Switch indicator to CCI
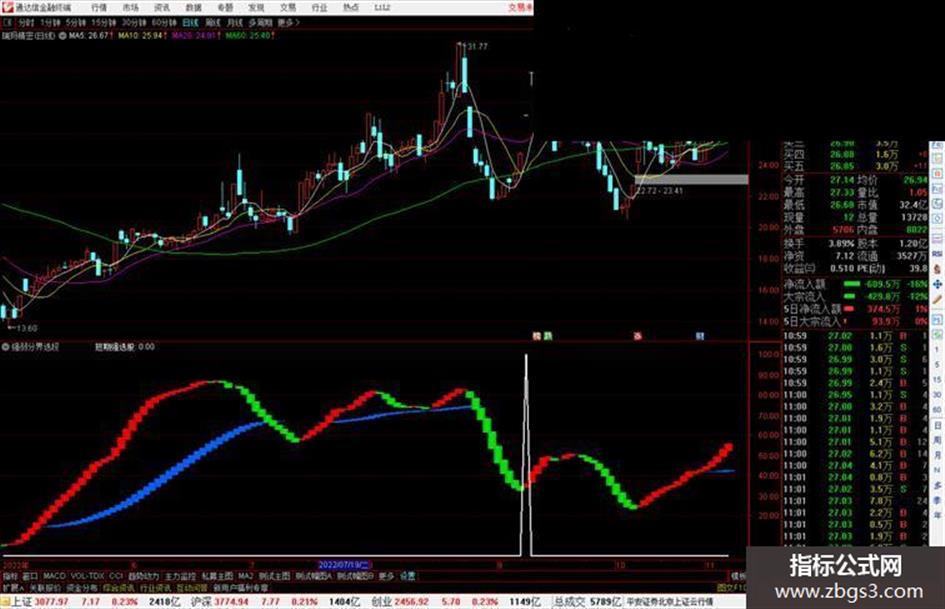The height and width of the screenshot is (609, 945). (116, 576)
